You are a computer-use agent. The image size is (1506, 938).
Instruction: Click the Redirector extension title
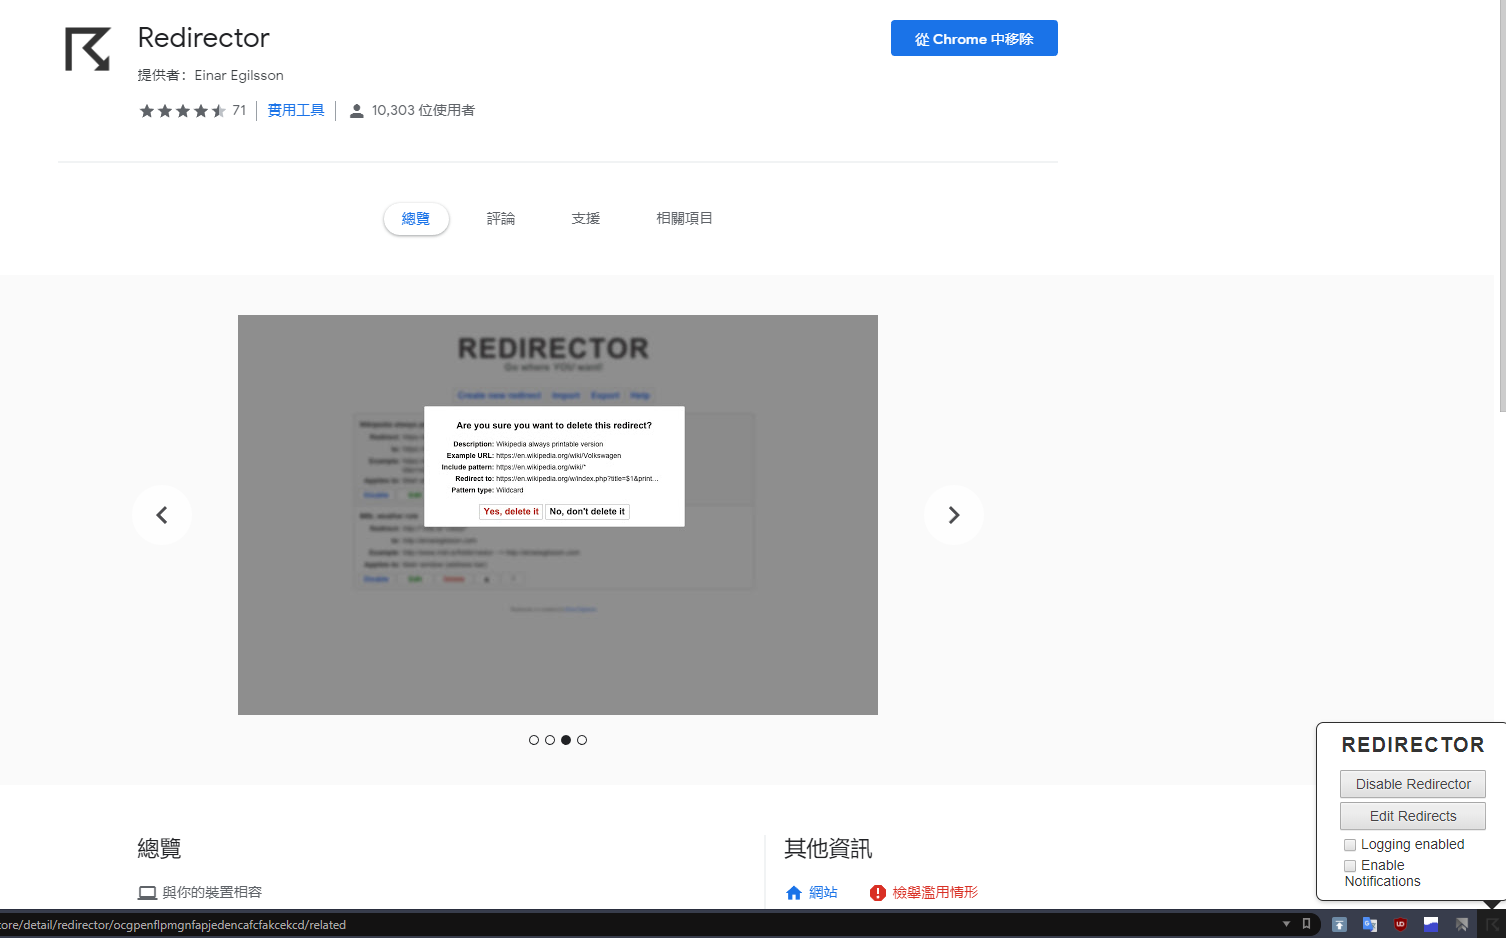tap(204, 38)
